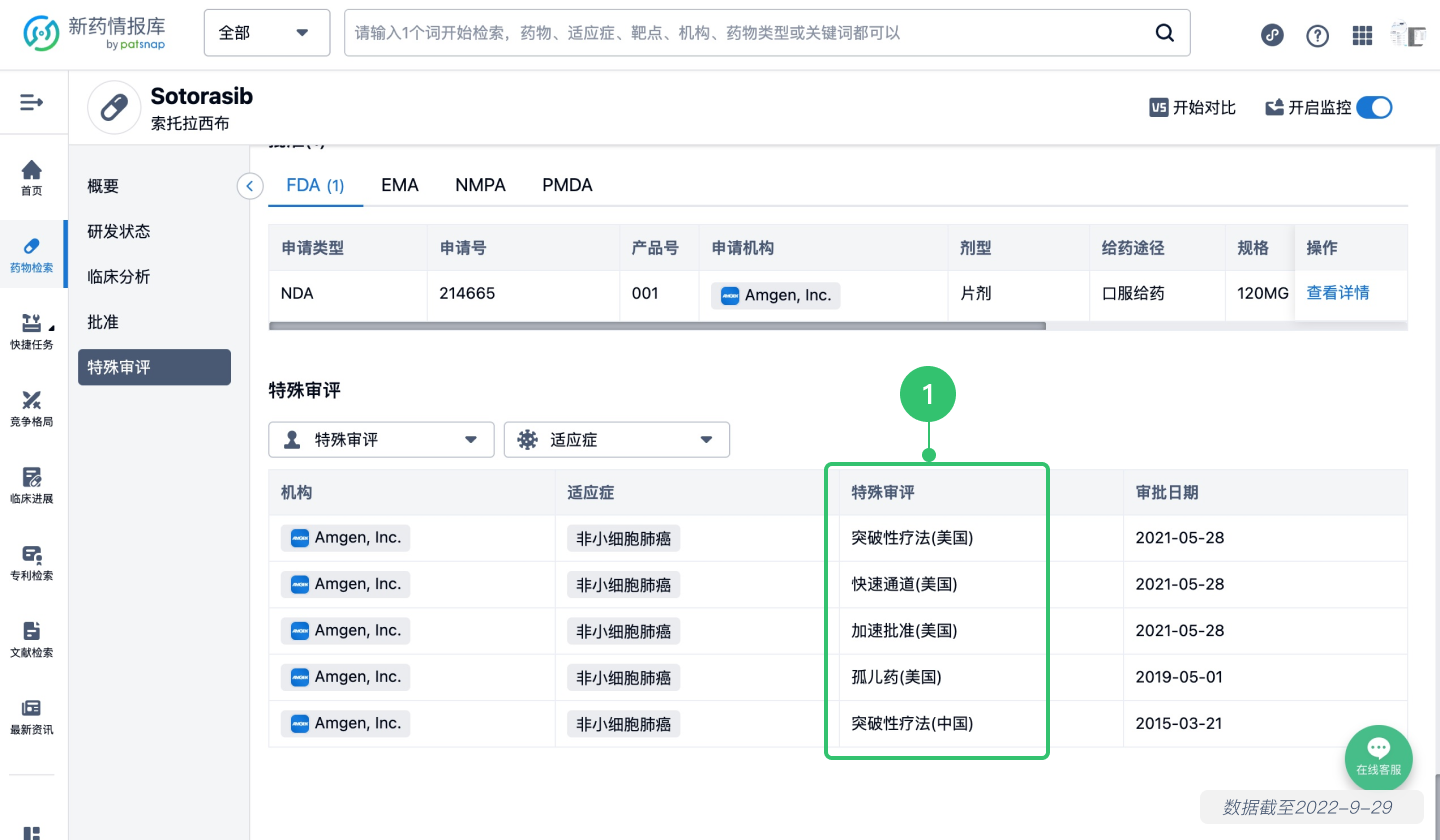1440x840 pixels.
Task: Click Amgen, Inc. in 突破性疗法(美国) row
Action: click(x=346, y=538)
